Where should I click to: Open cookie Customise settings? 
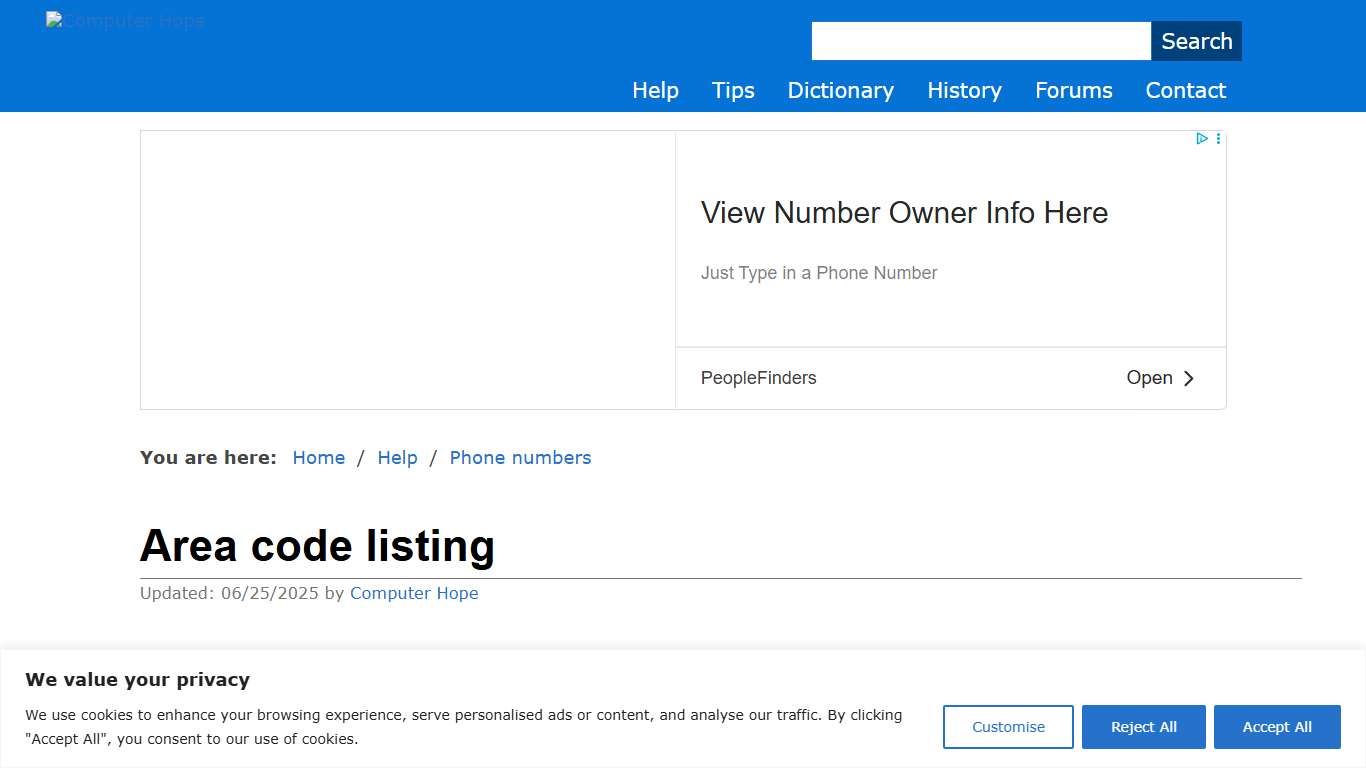tap(1008, 727)
